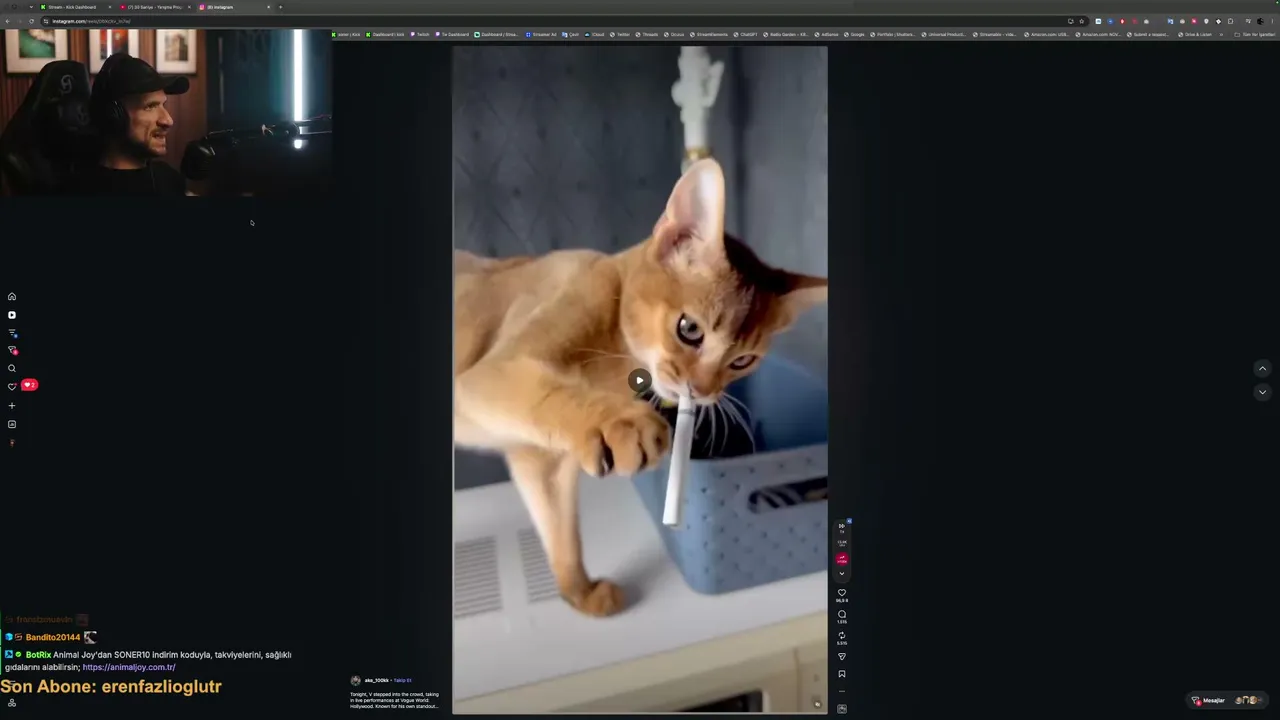Play the paused cat reel
This screenshot has height=720, width=1280.
point(640,380)
